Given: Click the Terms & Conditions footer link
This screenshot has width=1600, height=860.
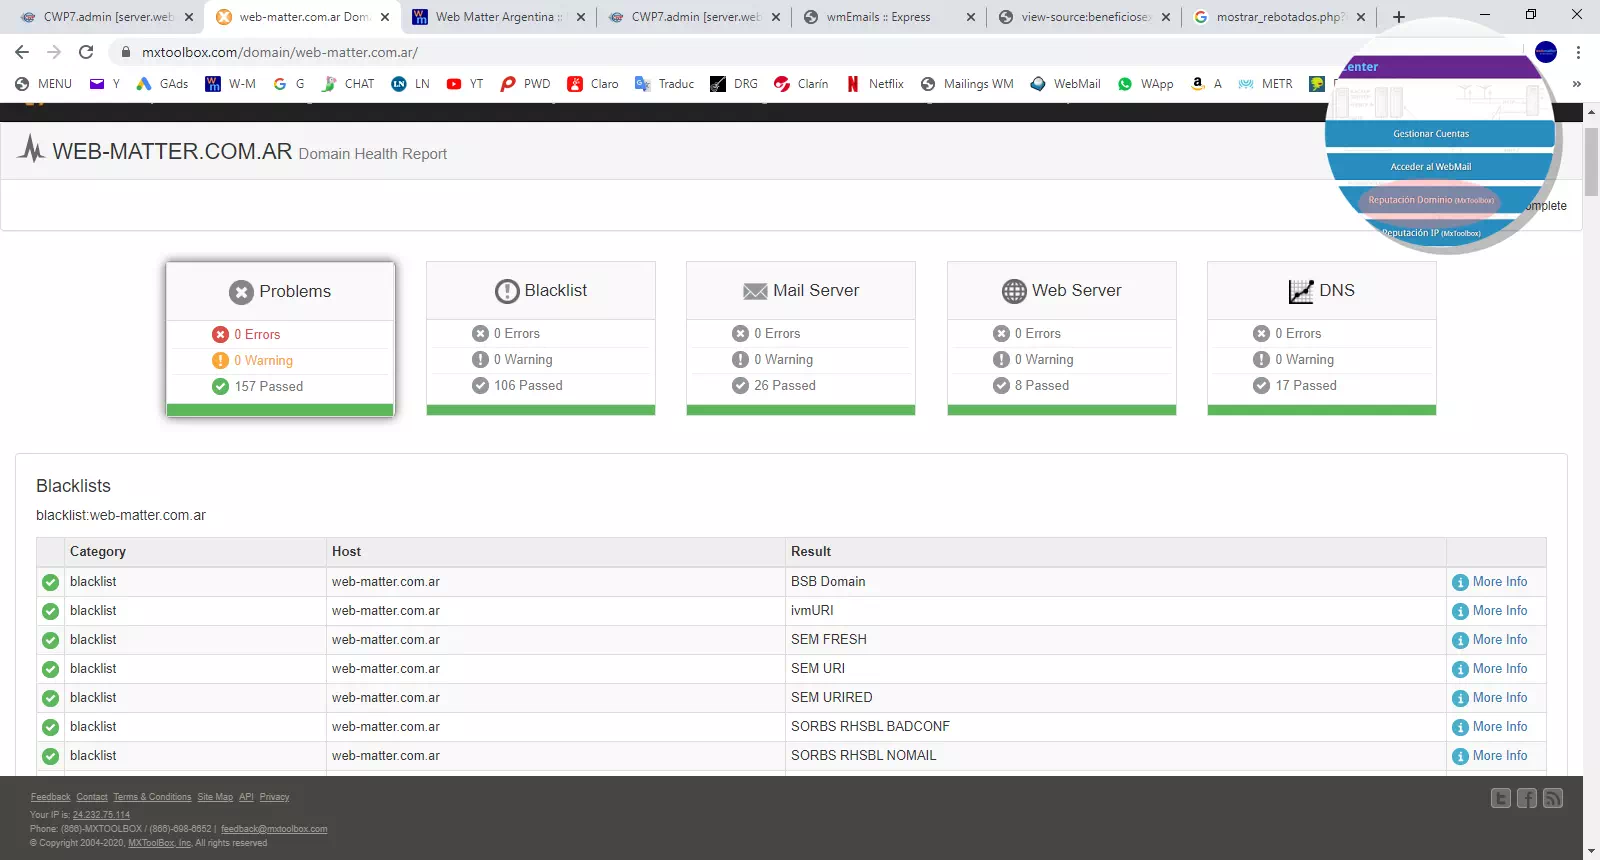Looking at the screenshot, I should coord(152,797).
